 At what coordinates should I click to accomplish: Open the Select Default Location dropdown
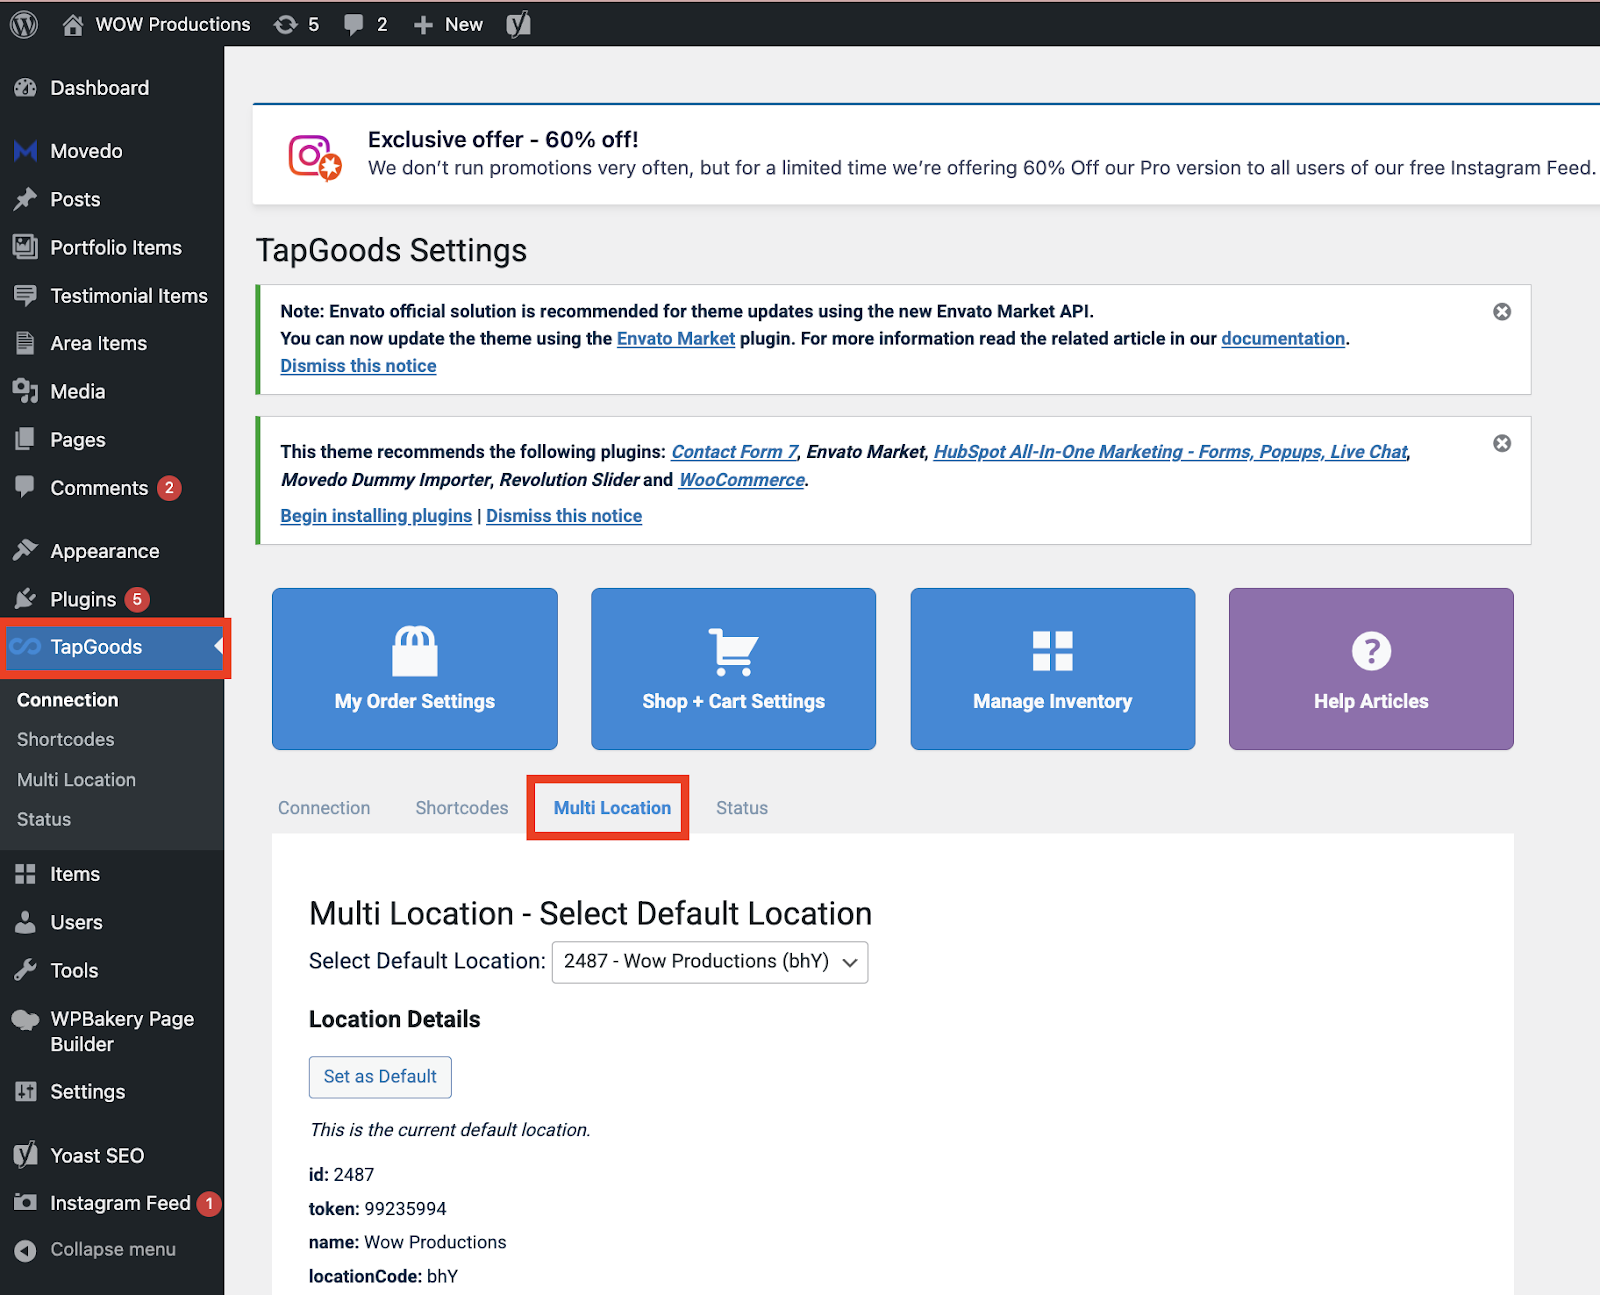pos(708,962)
